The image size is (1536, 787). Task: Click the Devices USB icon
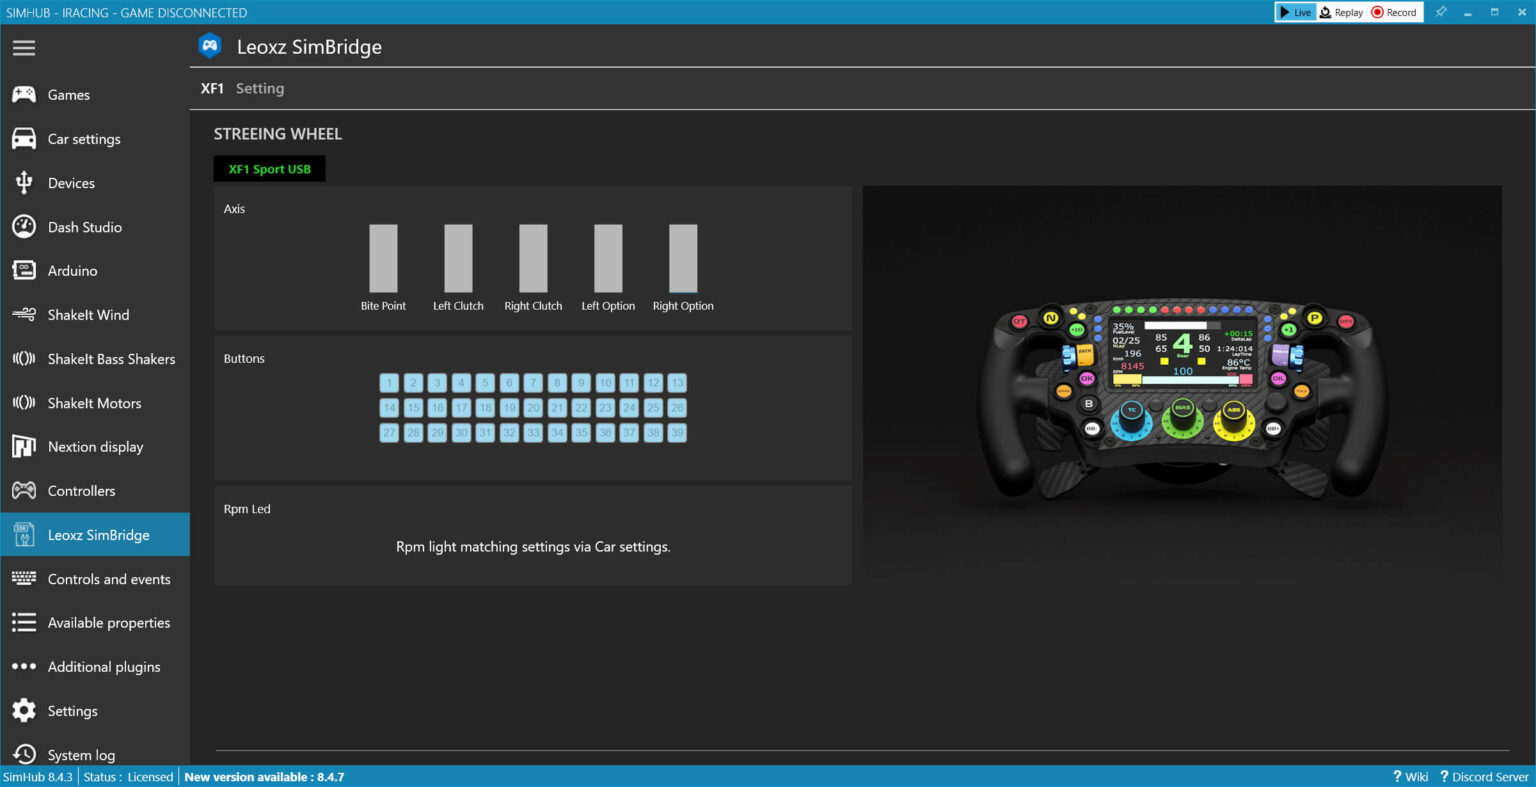pyautogui.click(x=24, y=183)
